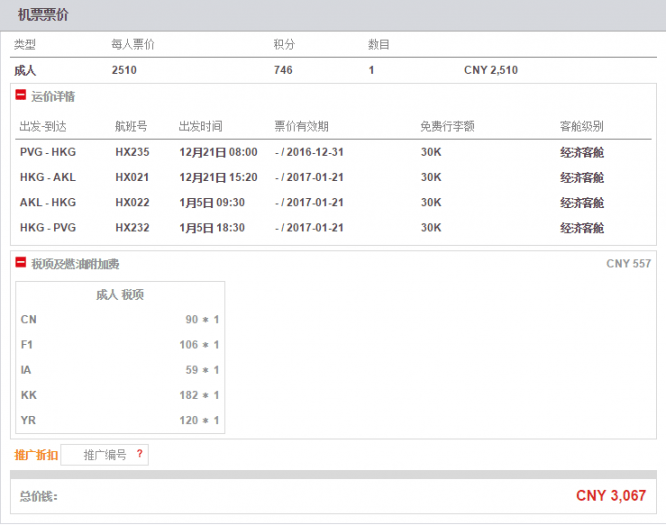
Task: Select the HKG - AKL route cell
Action: click(48, 177)
